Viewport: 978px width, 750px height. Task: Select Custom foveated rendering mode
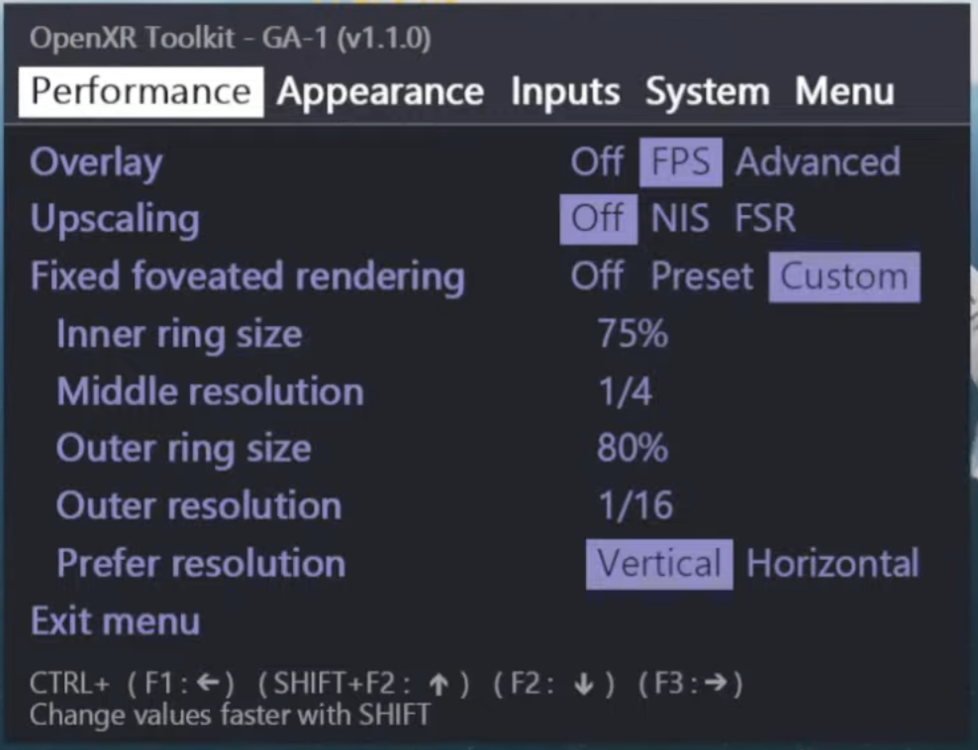pyautogui.click(x=844, y=276)
